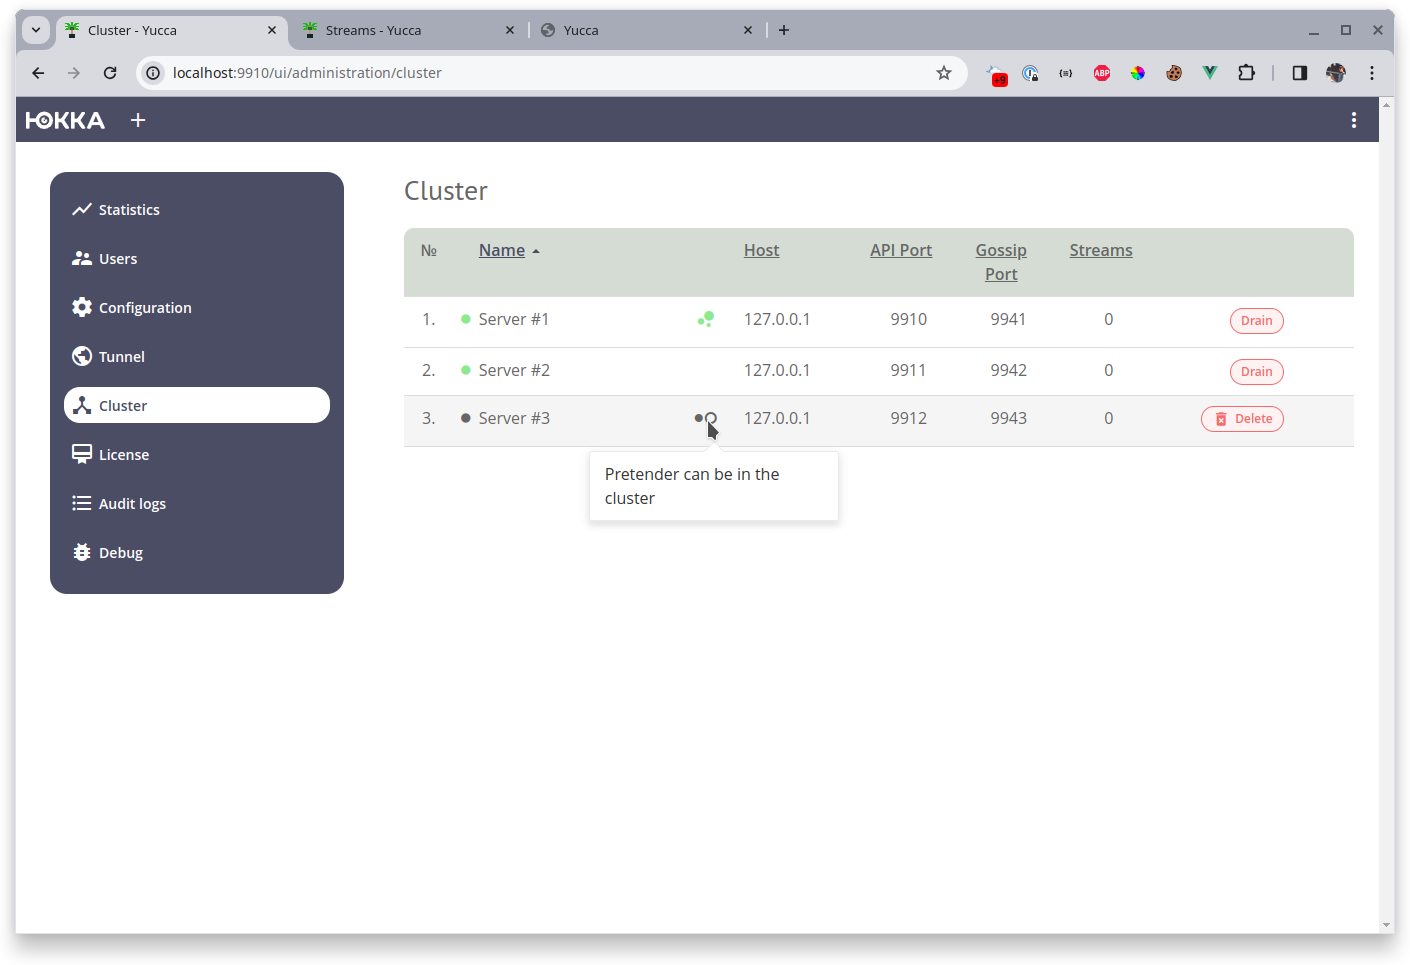
Task: Sort the table by API Port
Action: point(900,250)
